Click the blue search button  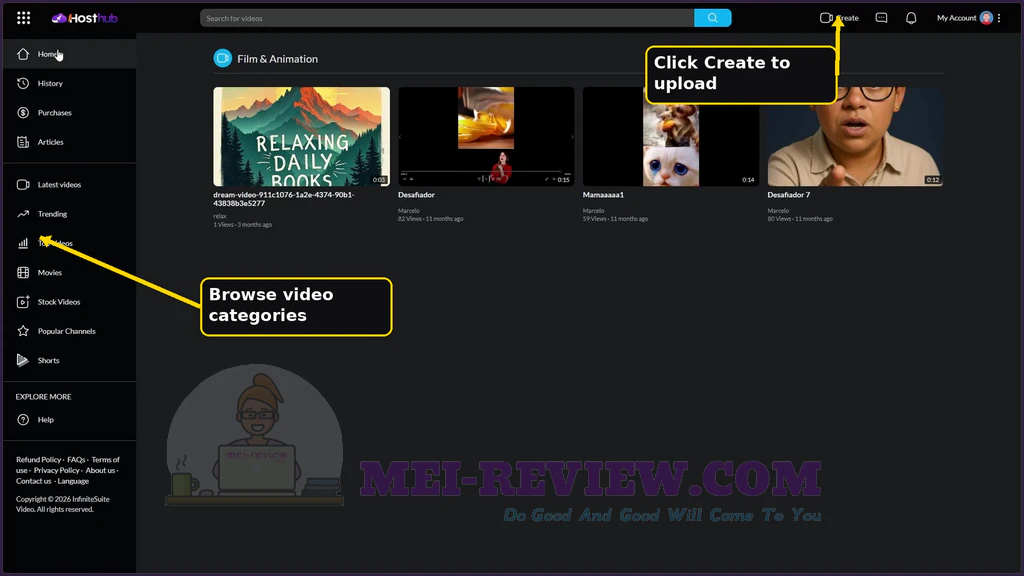point(712,18)
